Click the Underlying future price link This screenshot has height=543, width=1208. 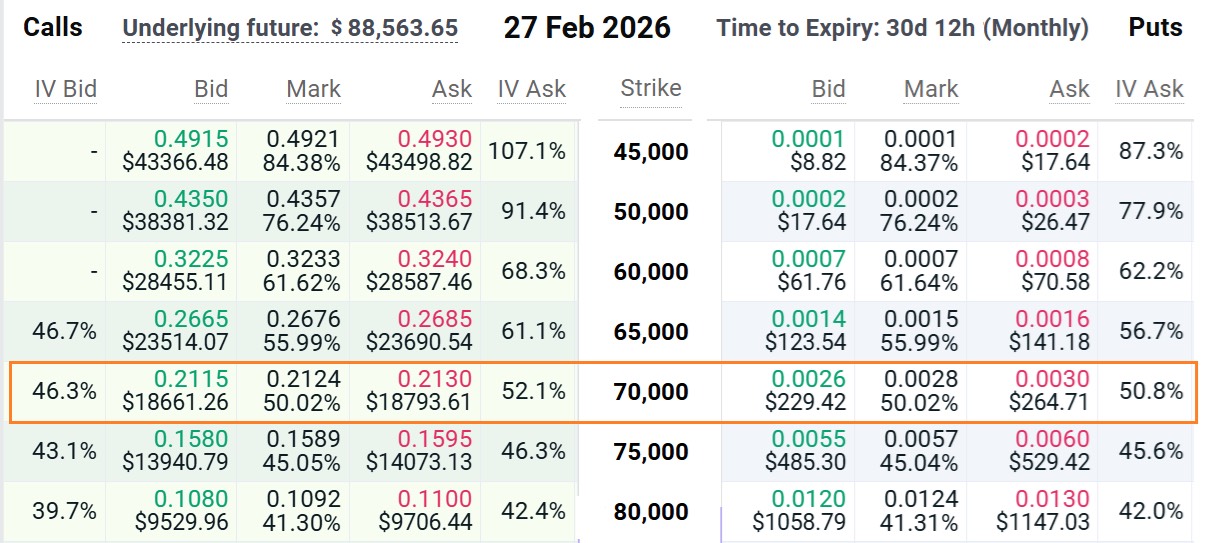(290, 28)
